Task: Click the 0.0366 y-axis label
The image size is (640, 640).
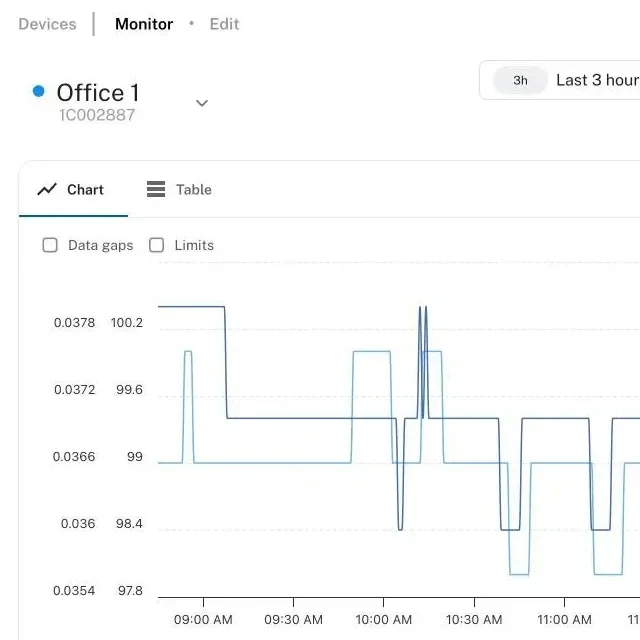Action: [x=74, y=457]
